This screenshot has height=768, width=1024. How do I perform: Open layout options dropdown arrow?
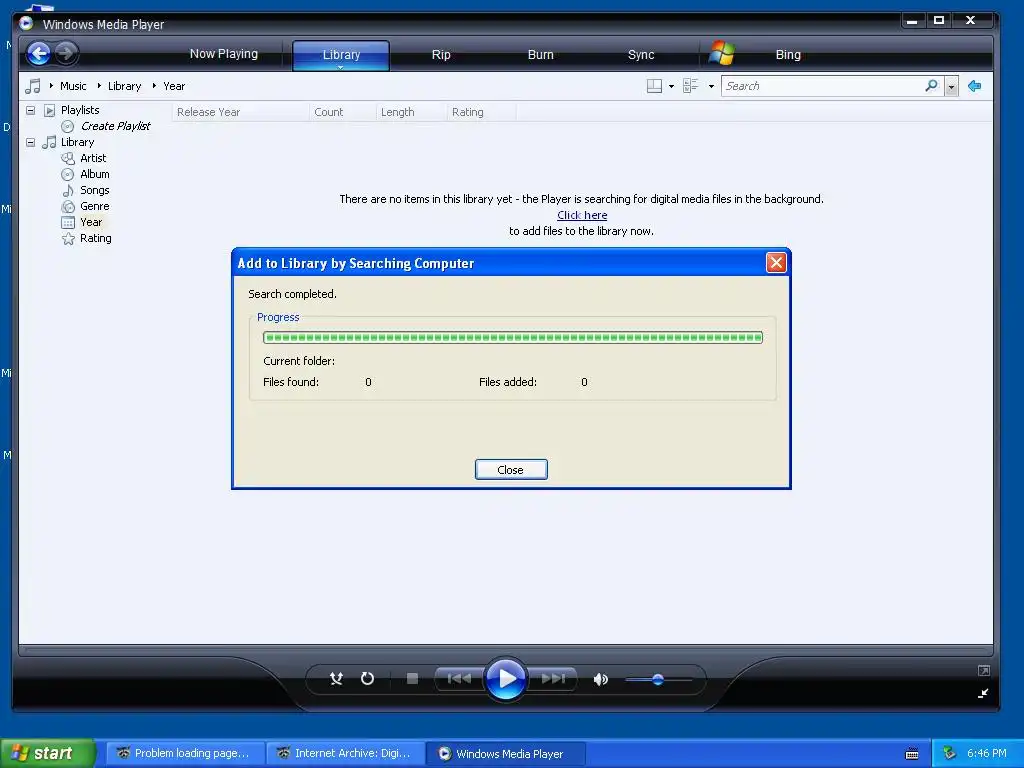[671, 86]
